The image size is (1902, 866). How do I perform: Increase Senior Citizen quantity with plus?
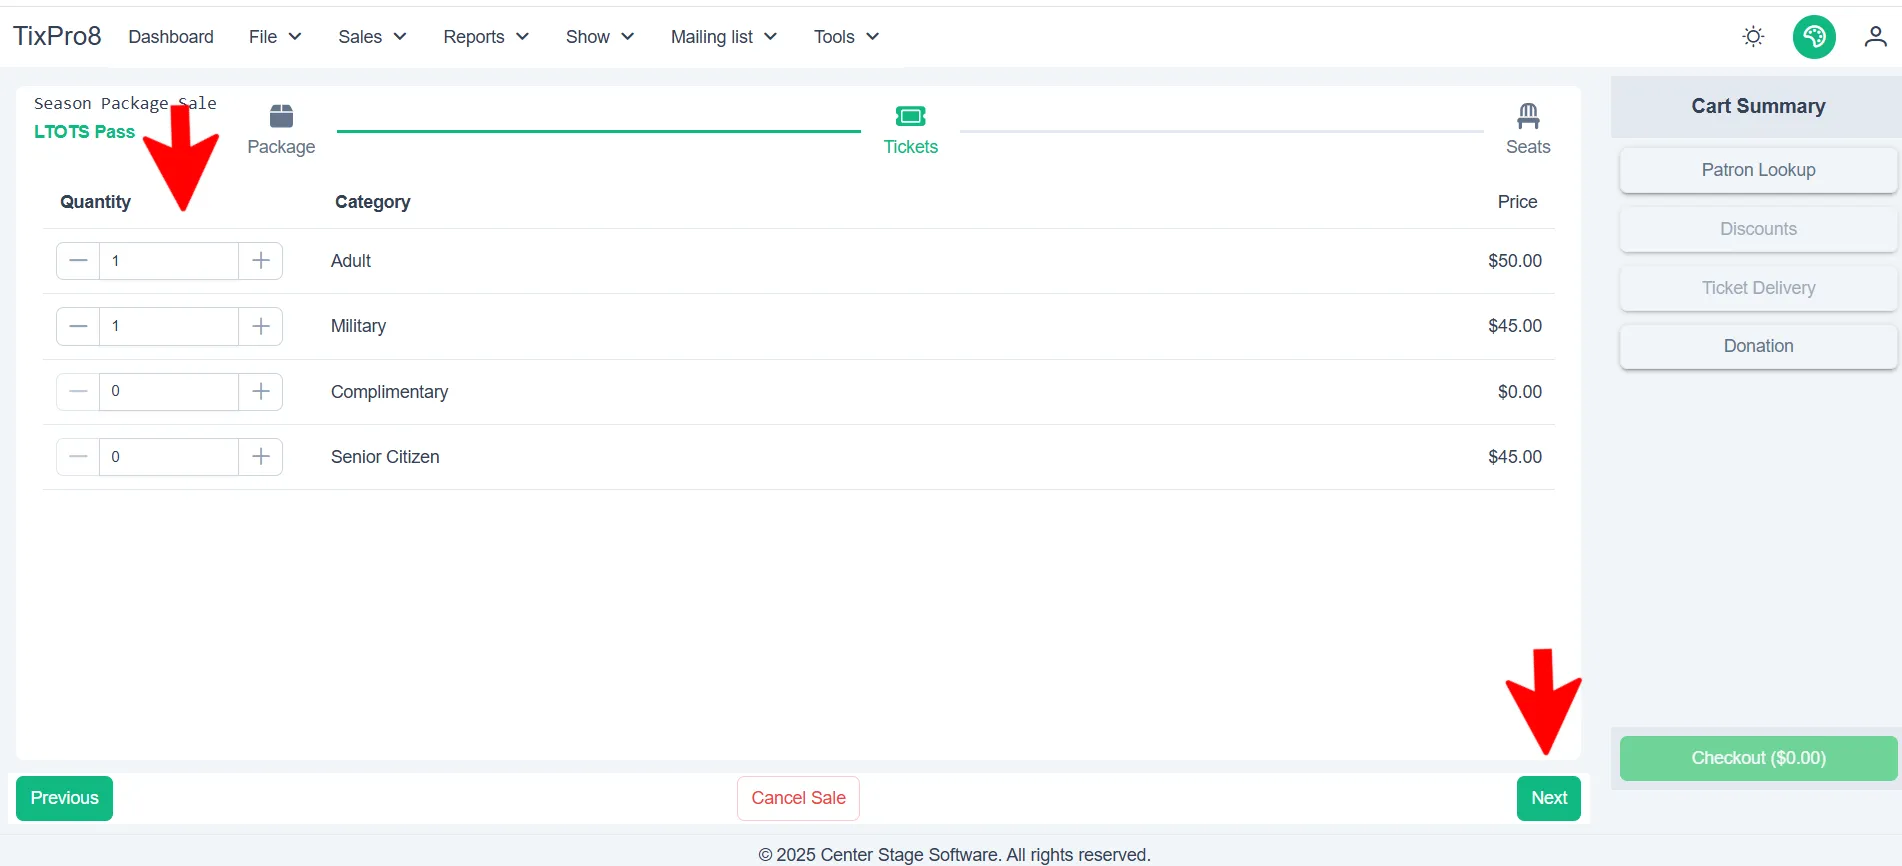pyautogui.click(x=261, y=457)
